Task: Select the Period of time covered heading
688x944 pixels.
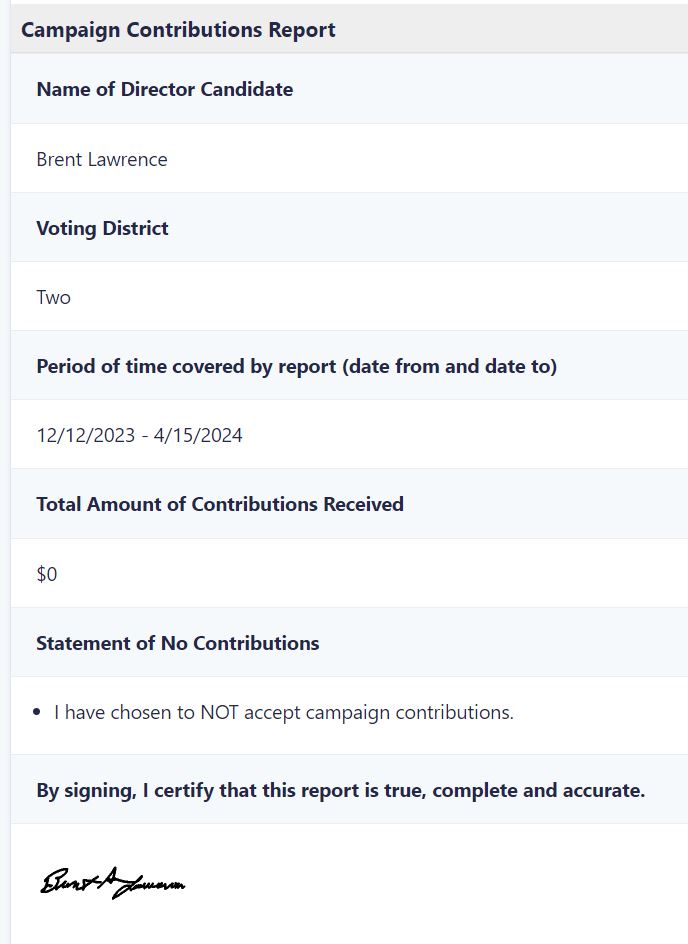Action: coord(297,366)
